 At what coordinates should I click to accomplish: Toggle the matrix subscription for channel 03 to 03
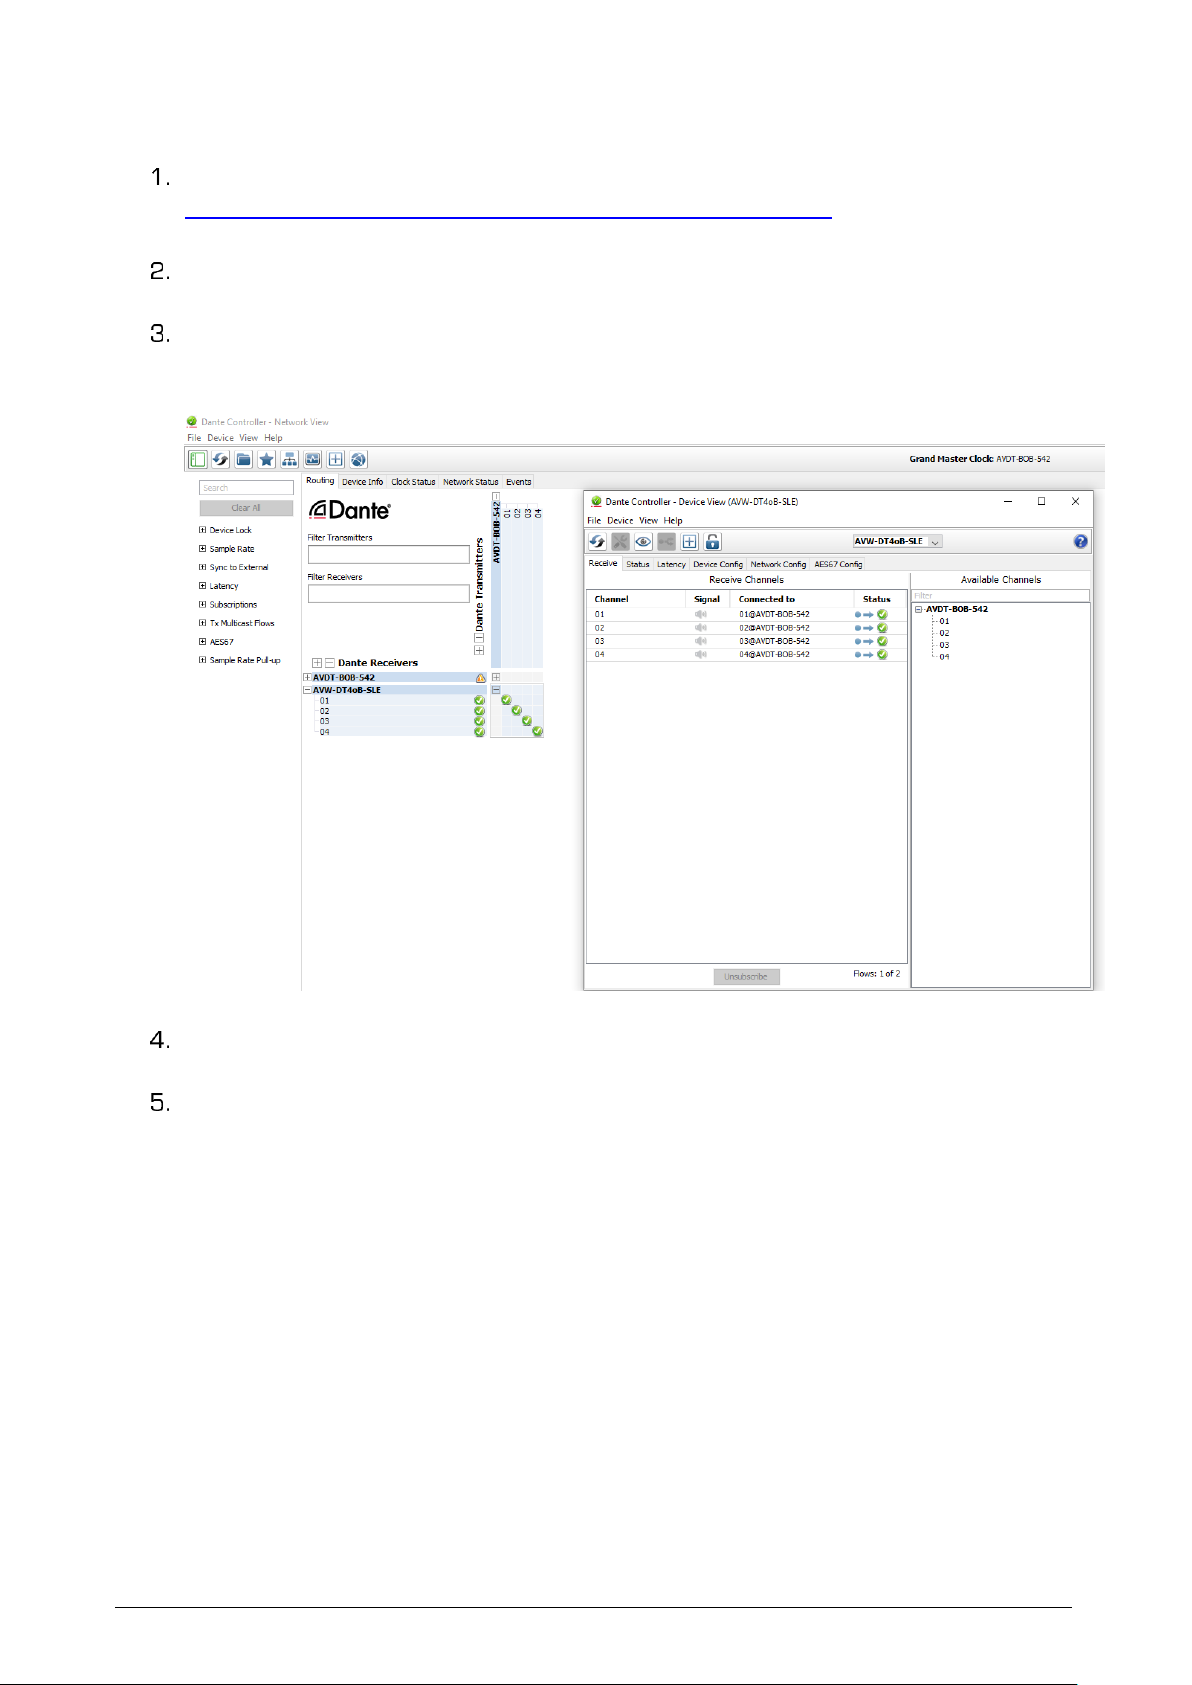526,721
